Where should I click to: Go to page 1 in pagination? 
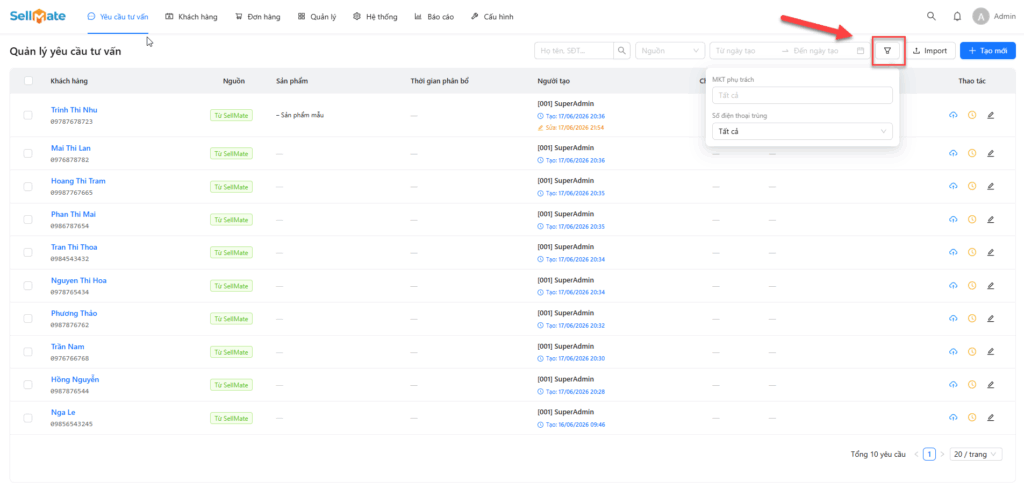click(x=929, y=454)
